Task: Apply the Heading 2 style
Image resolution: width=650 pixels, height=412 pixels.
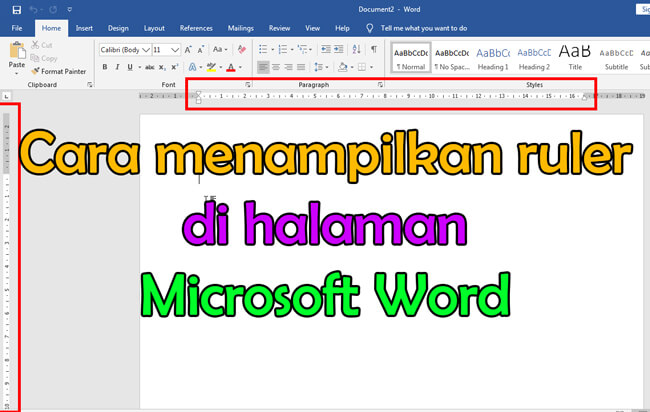Action: coord(534,58)
